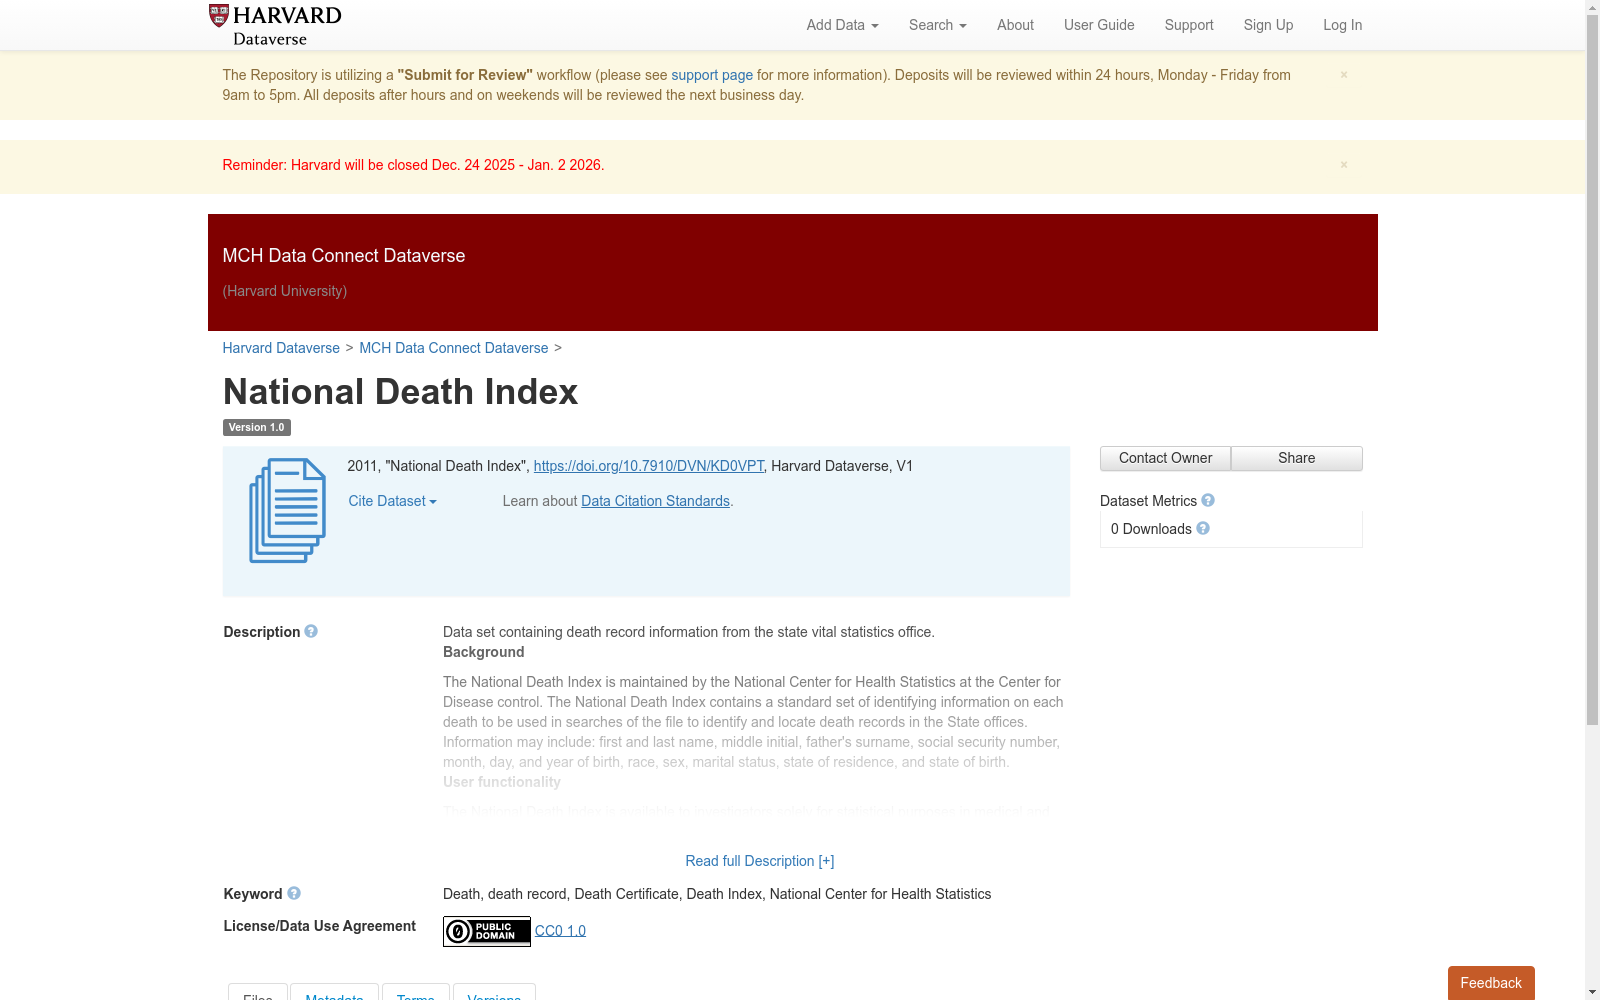The width and height of the screenshot is (1600, 1000).
Task: Expand Read full Description
Action: 760,861
